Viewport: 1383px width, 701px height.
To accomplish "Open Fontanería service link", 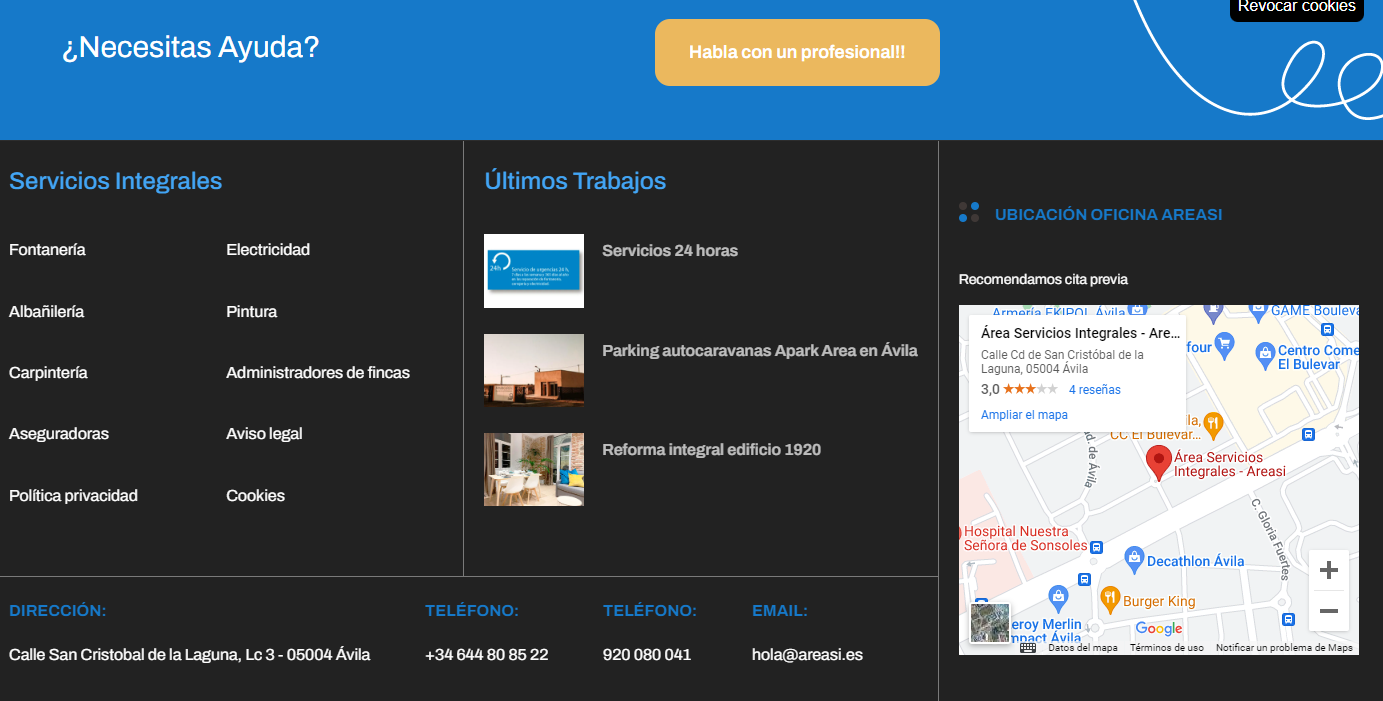I will [x=47, y=250].
